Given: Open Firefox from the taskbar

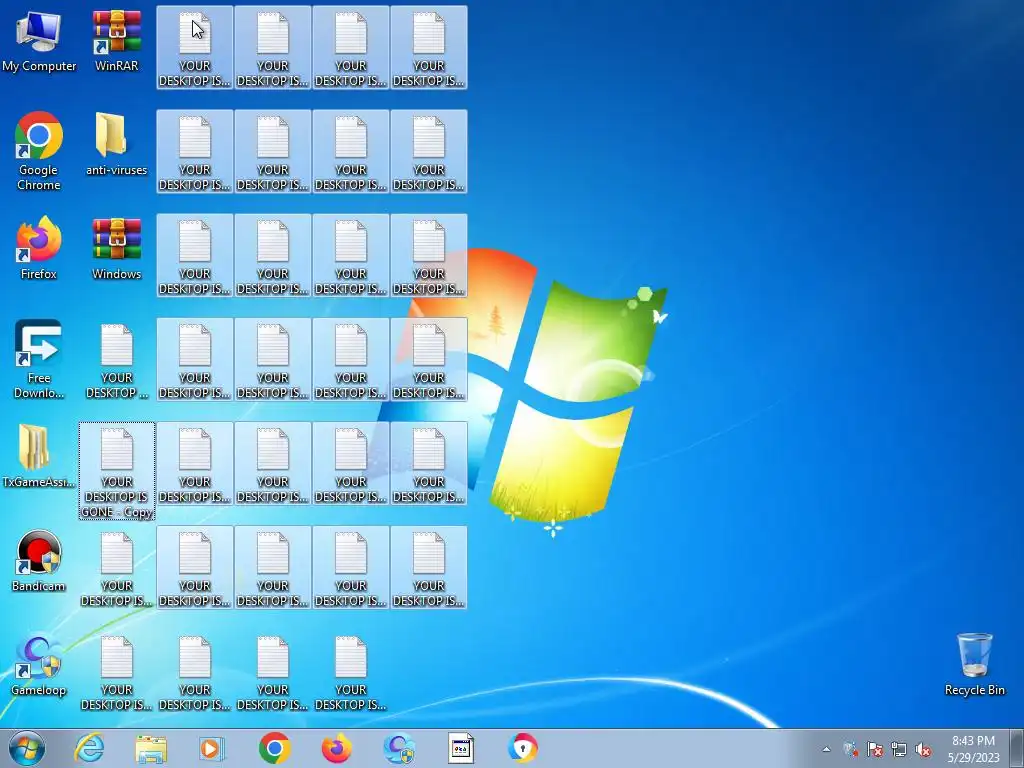Looking at the screenshot, I should click(336, 748).
